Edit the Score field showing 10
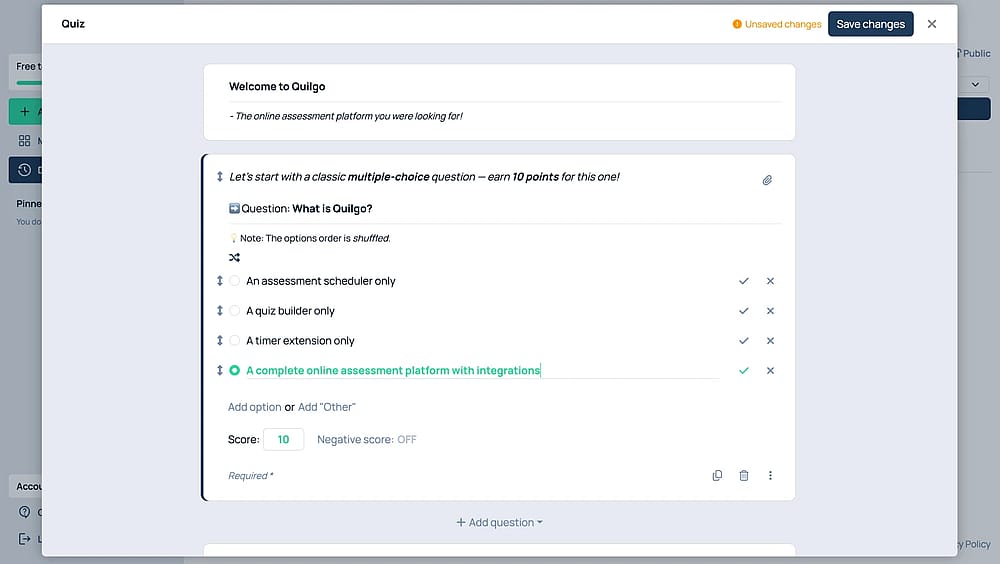1000x564 pixels. point(283,440)
